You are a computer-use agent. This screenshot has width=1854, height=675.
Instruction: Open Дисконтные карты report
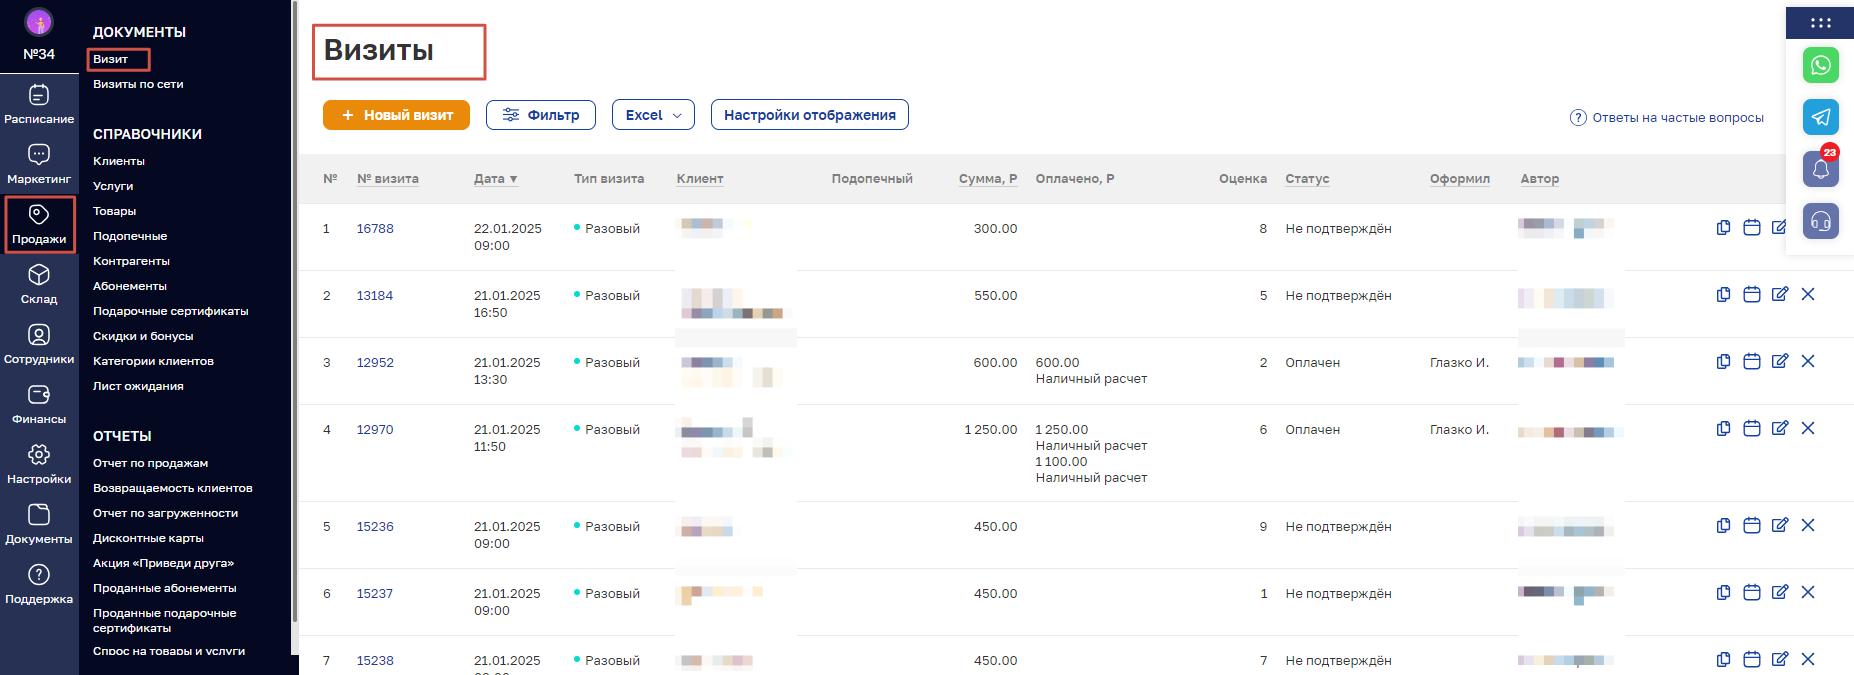point(148,538)
